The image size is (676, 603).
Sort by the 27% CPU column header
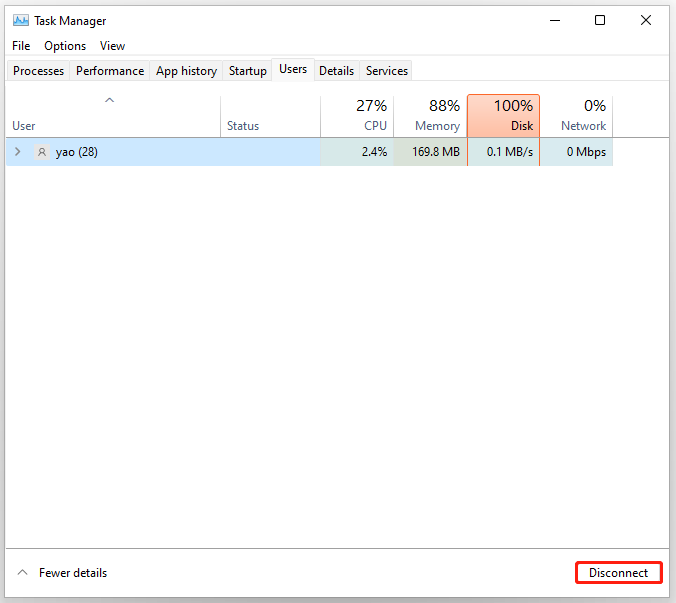357,116
